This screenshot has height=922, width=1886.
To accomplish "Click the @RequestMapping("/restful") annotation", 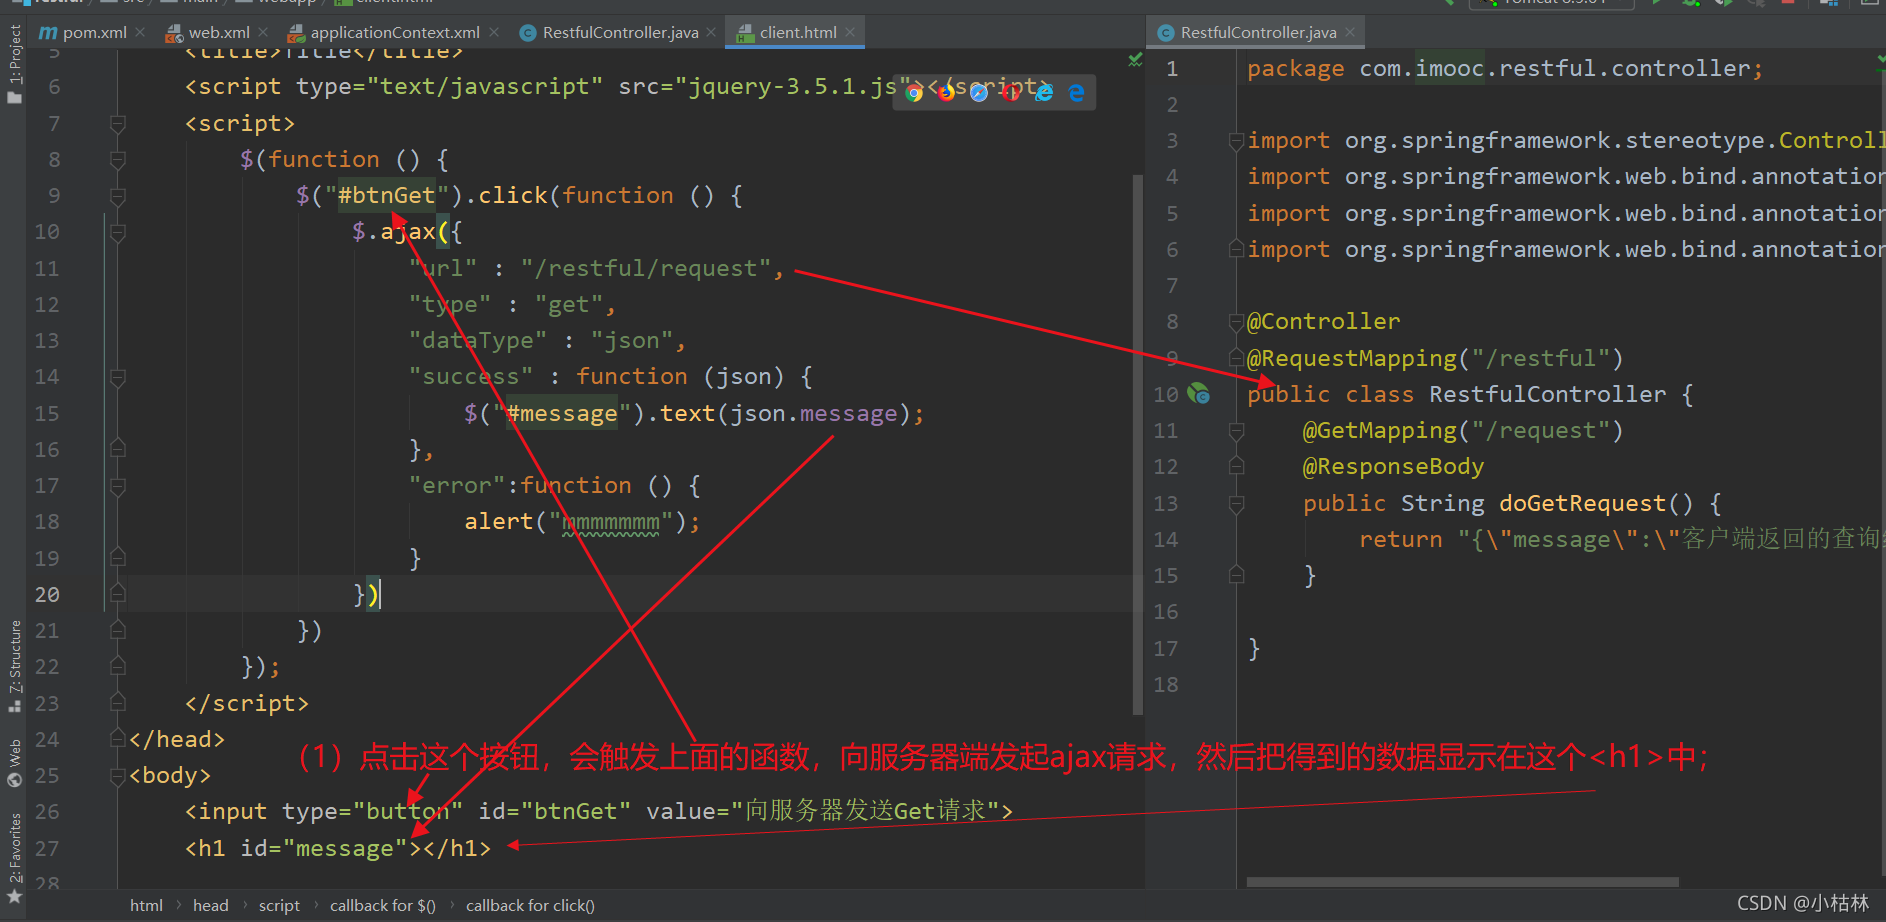I will [1434, 358].
